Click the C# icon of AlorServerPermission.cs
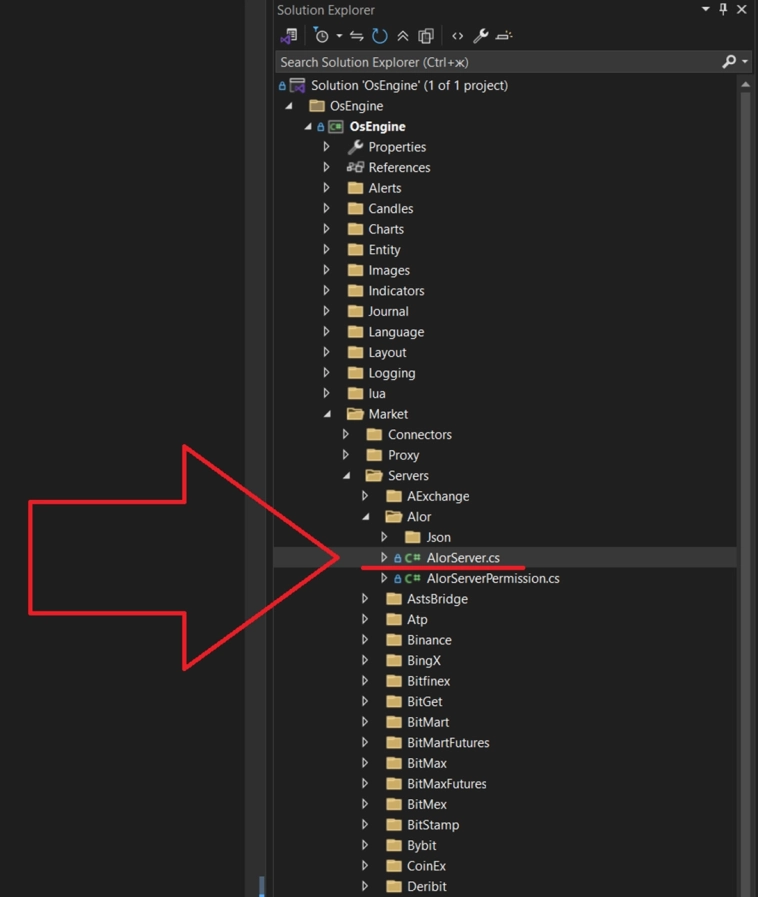 412,578
